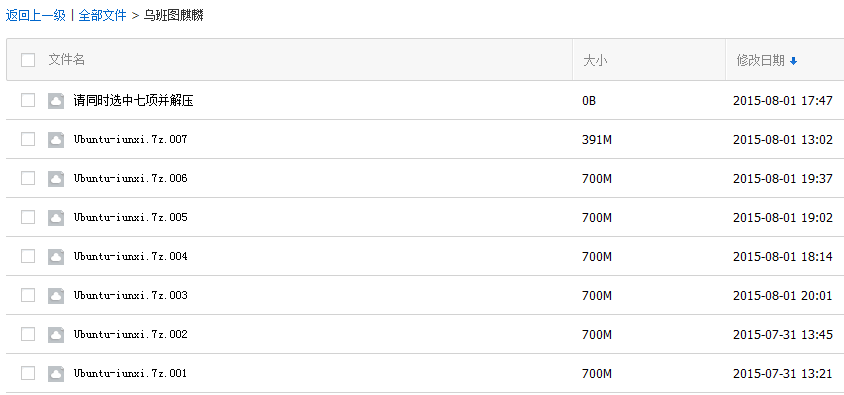
Task: Go back via 返回上一级 link
Action: tap(36, 16)
